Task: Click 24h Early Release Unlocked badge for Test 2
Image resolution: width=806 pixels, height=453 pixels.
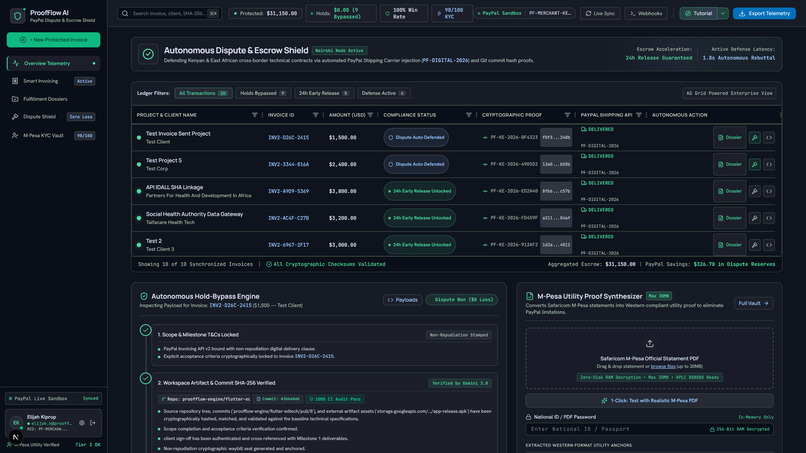Action: pos(419,245)
